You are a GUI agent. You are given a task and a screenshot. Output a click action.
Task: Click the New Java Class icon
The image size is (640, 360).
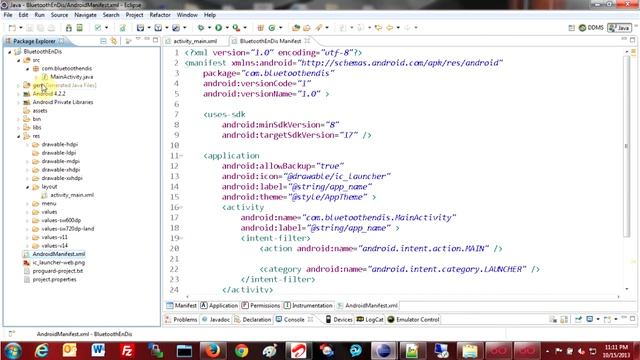(272, 28)
